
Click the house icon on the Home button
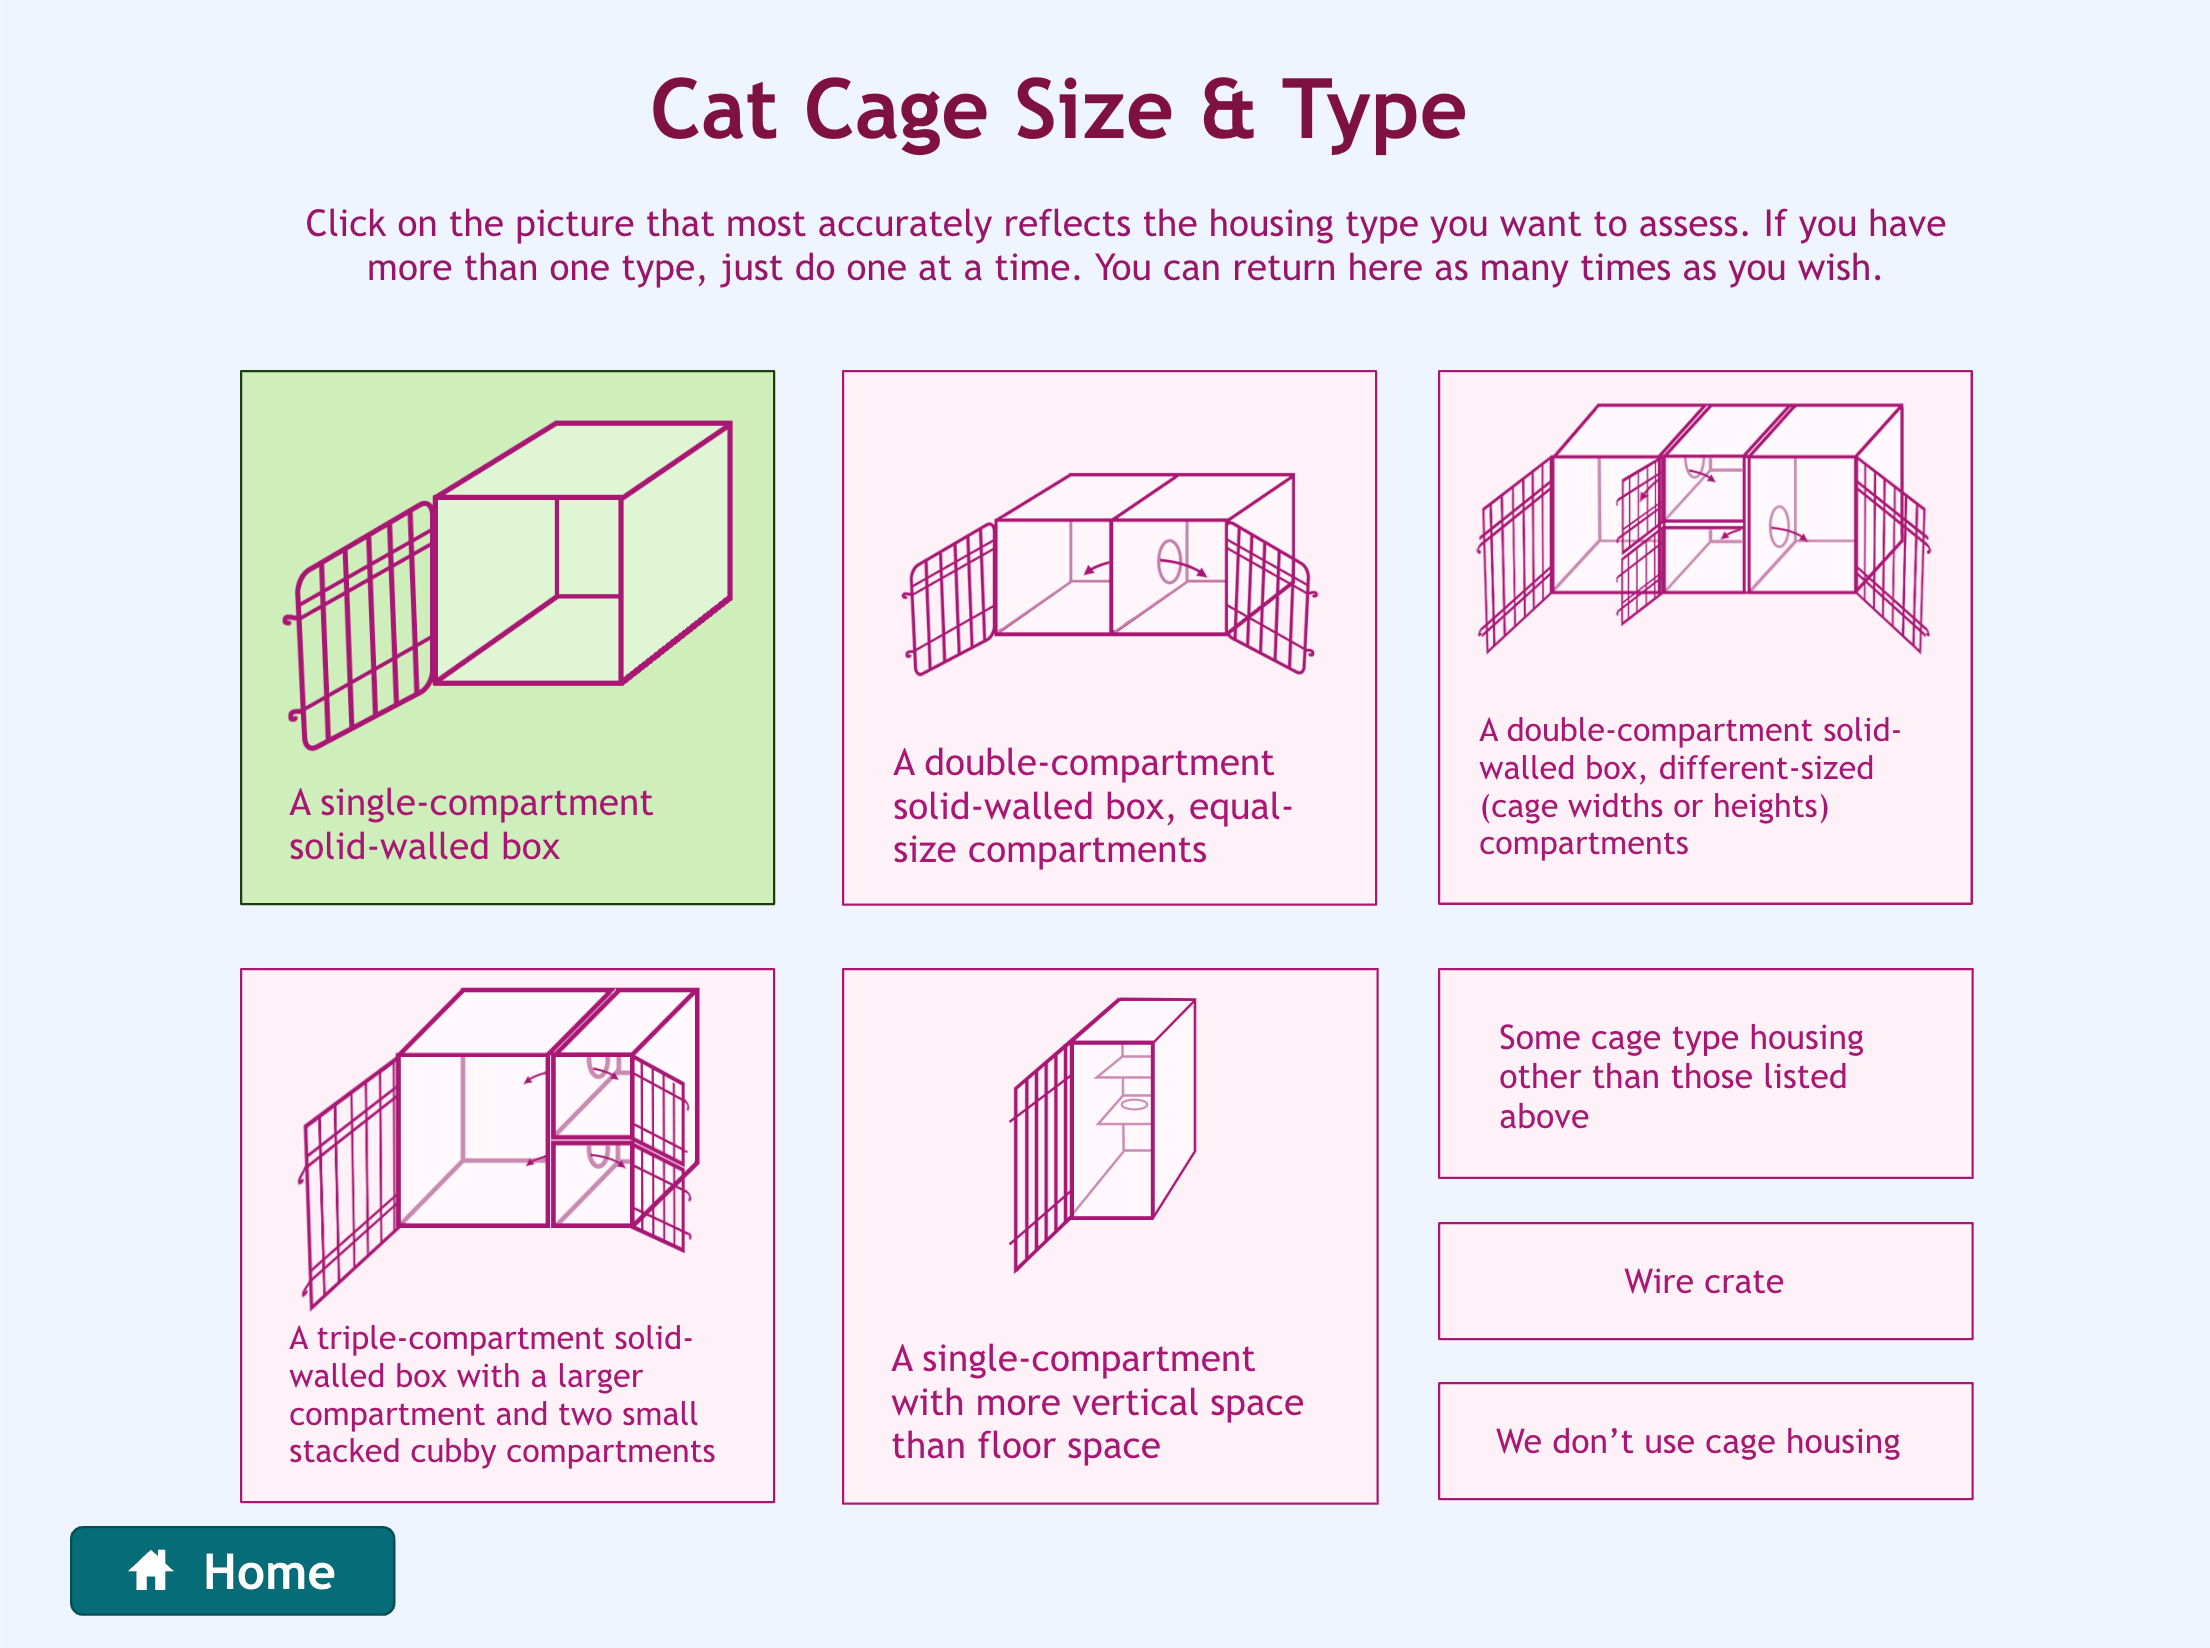click(152, 1571)
